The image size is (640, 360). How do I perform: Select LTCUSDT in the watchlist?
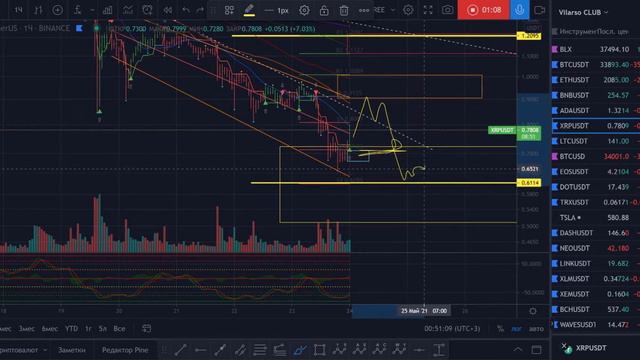[596, 141]
